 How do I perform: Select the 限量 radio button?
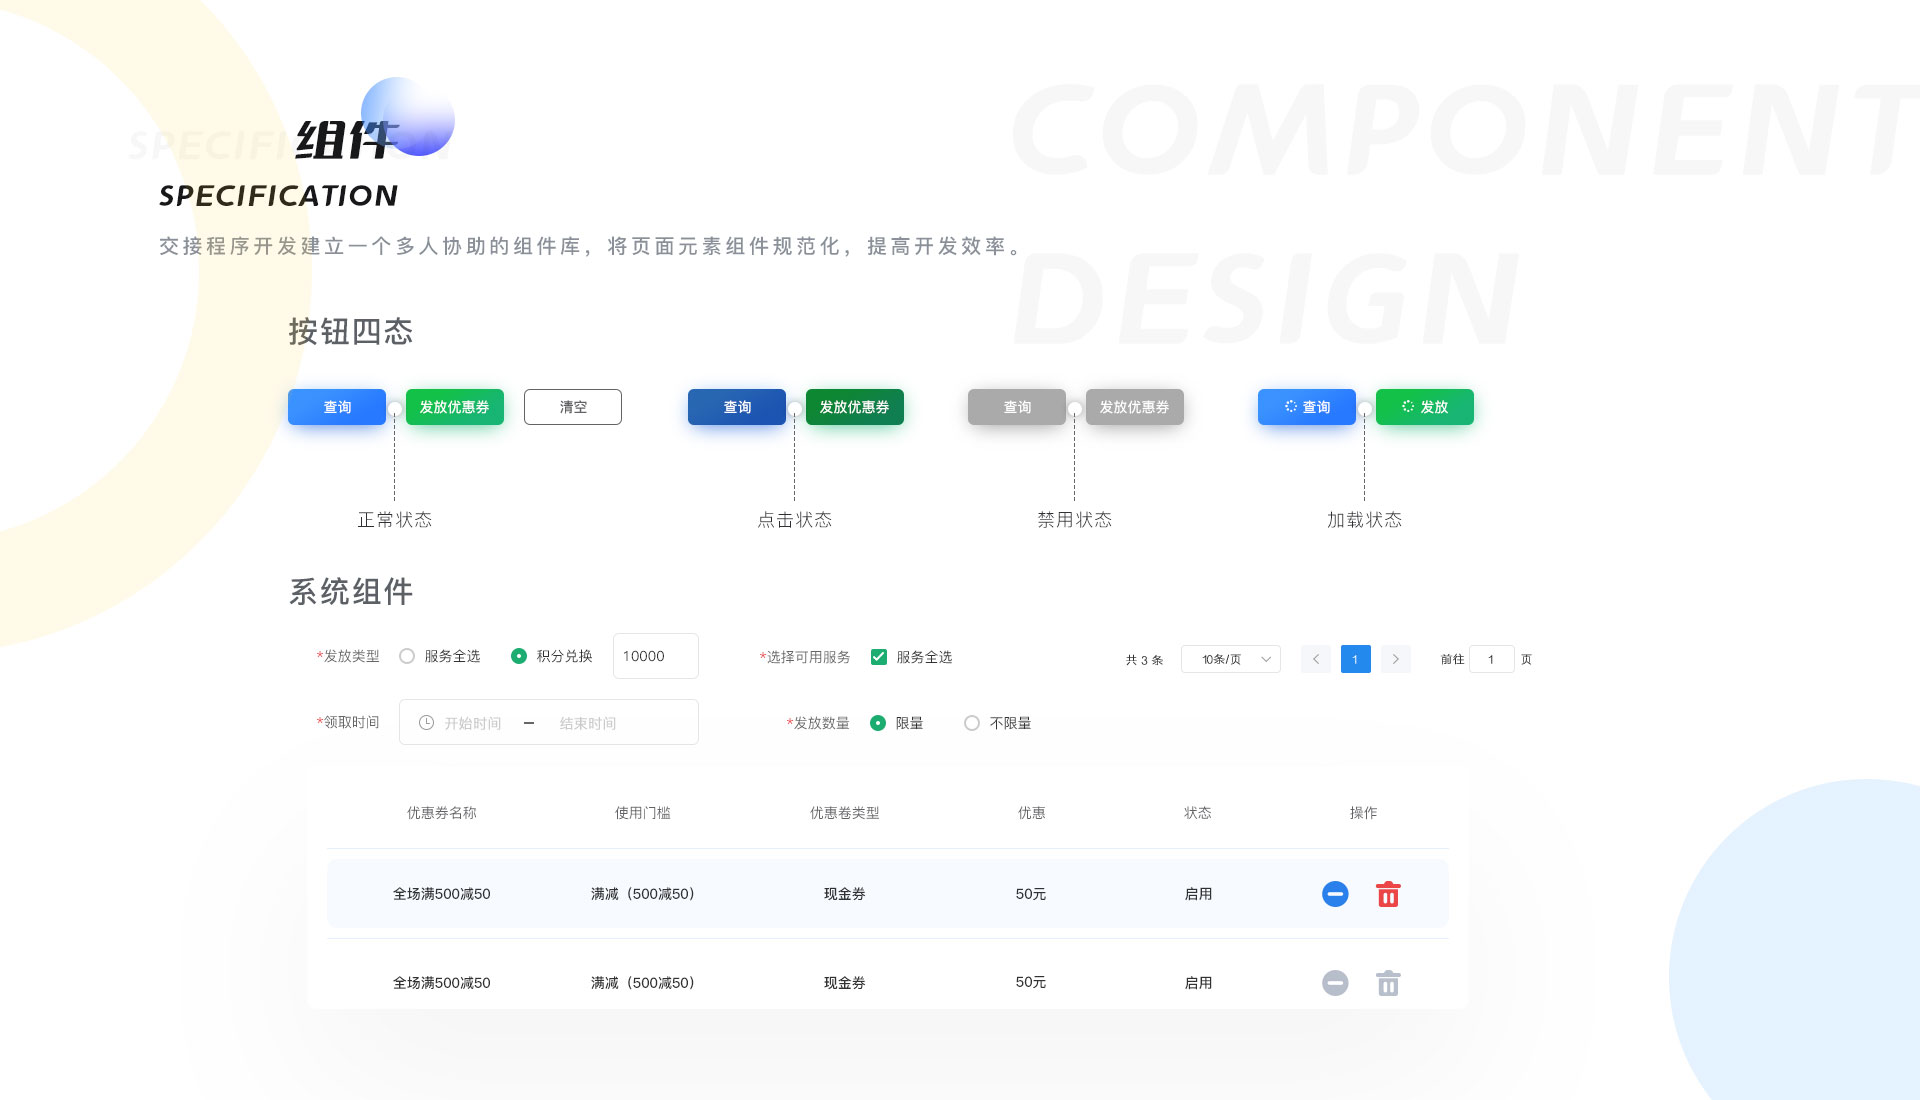[878, 723]
